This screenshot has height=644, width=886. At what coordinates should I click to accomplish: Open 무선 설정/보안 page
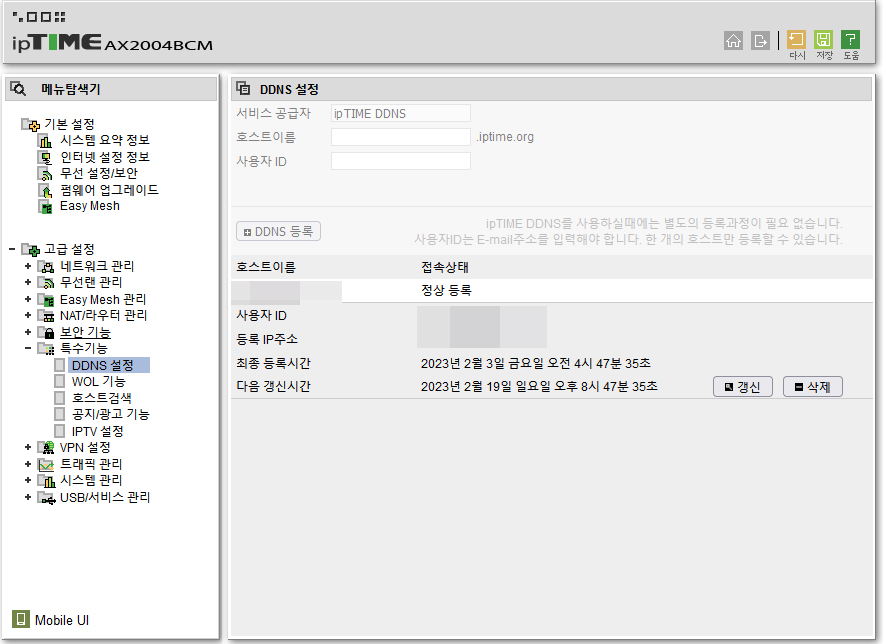[x=99, y=173]
